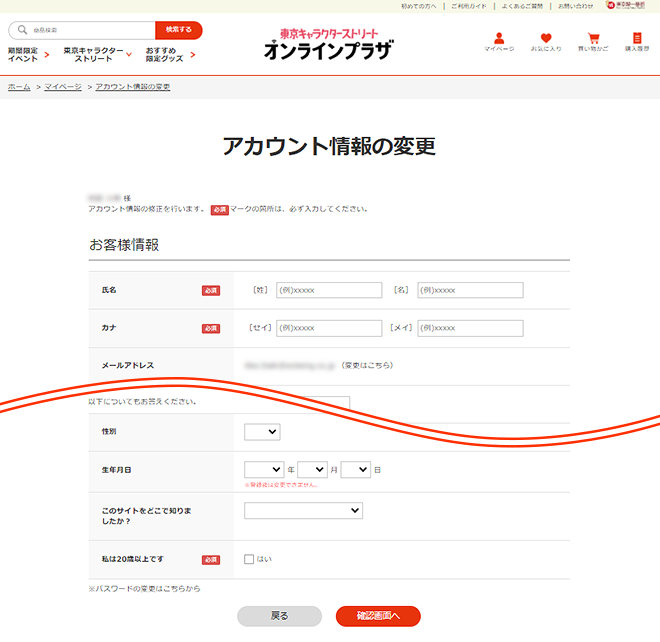Click the 姓 last name input field
The width and height of the screenshot is (660, 642).
point(329,290)
